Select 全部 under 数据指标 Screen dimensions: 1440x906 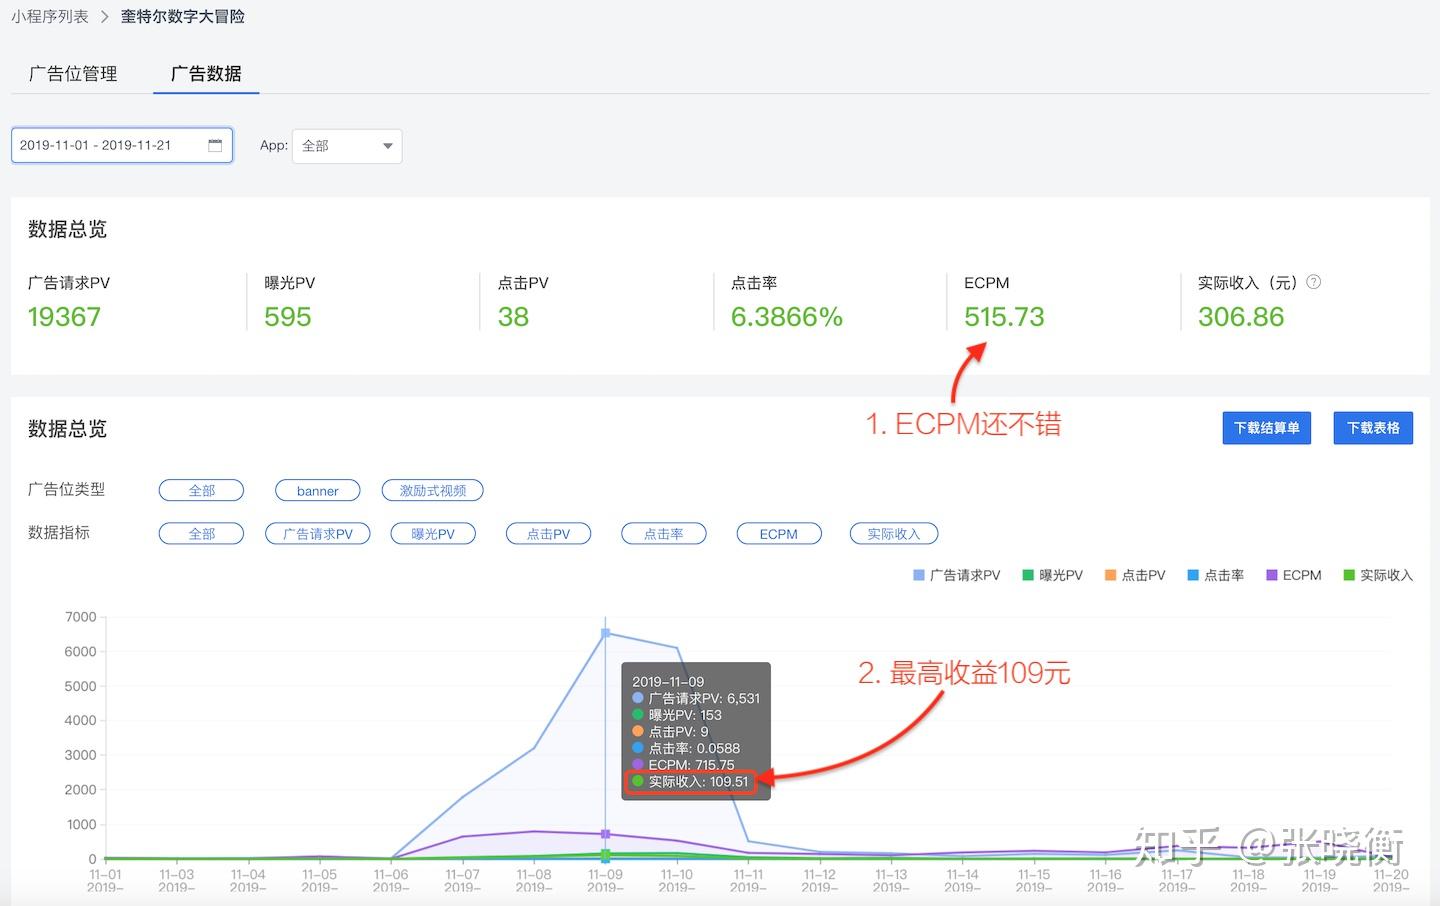pyautogui.click(x=201, y=533)
